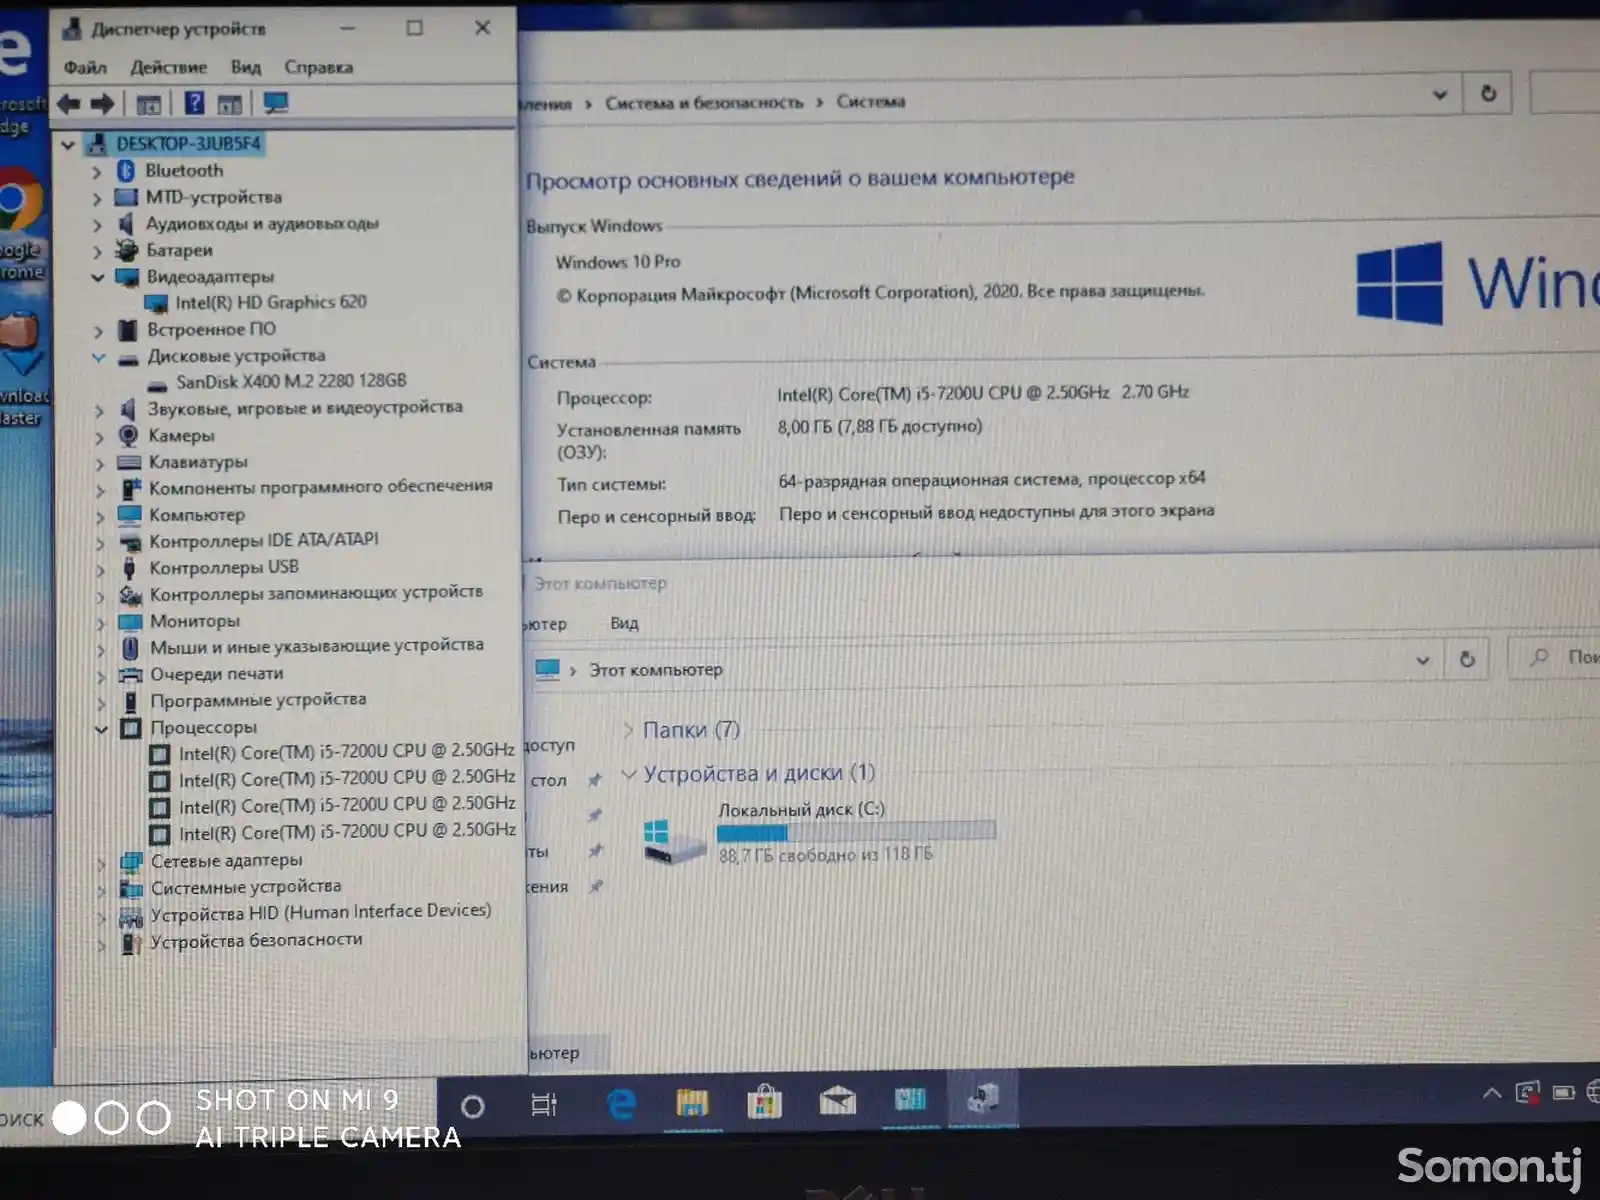Viewport: 1600px width, 1200px height.
Task: Collapse the DESKTOP-3JUB5F4 root node
Action: pyautogui.click(x=68, y=145)
